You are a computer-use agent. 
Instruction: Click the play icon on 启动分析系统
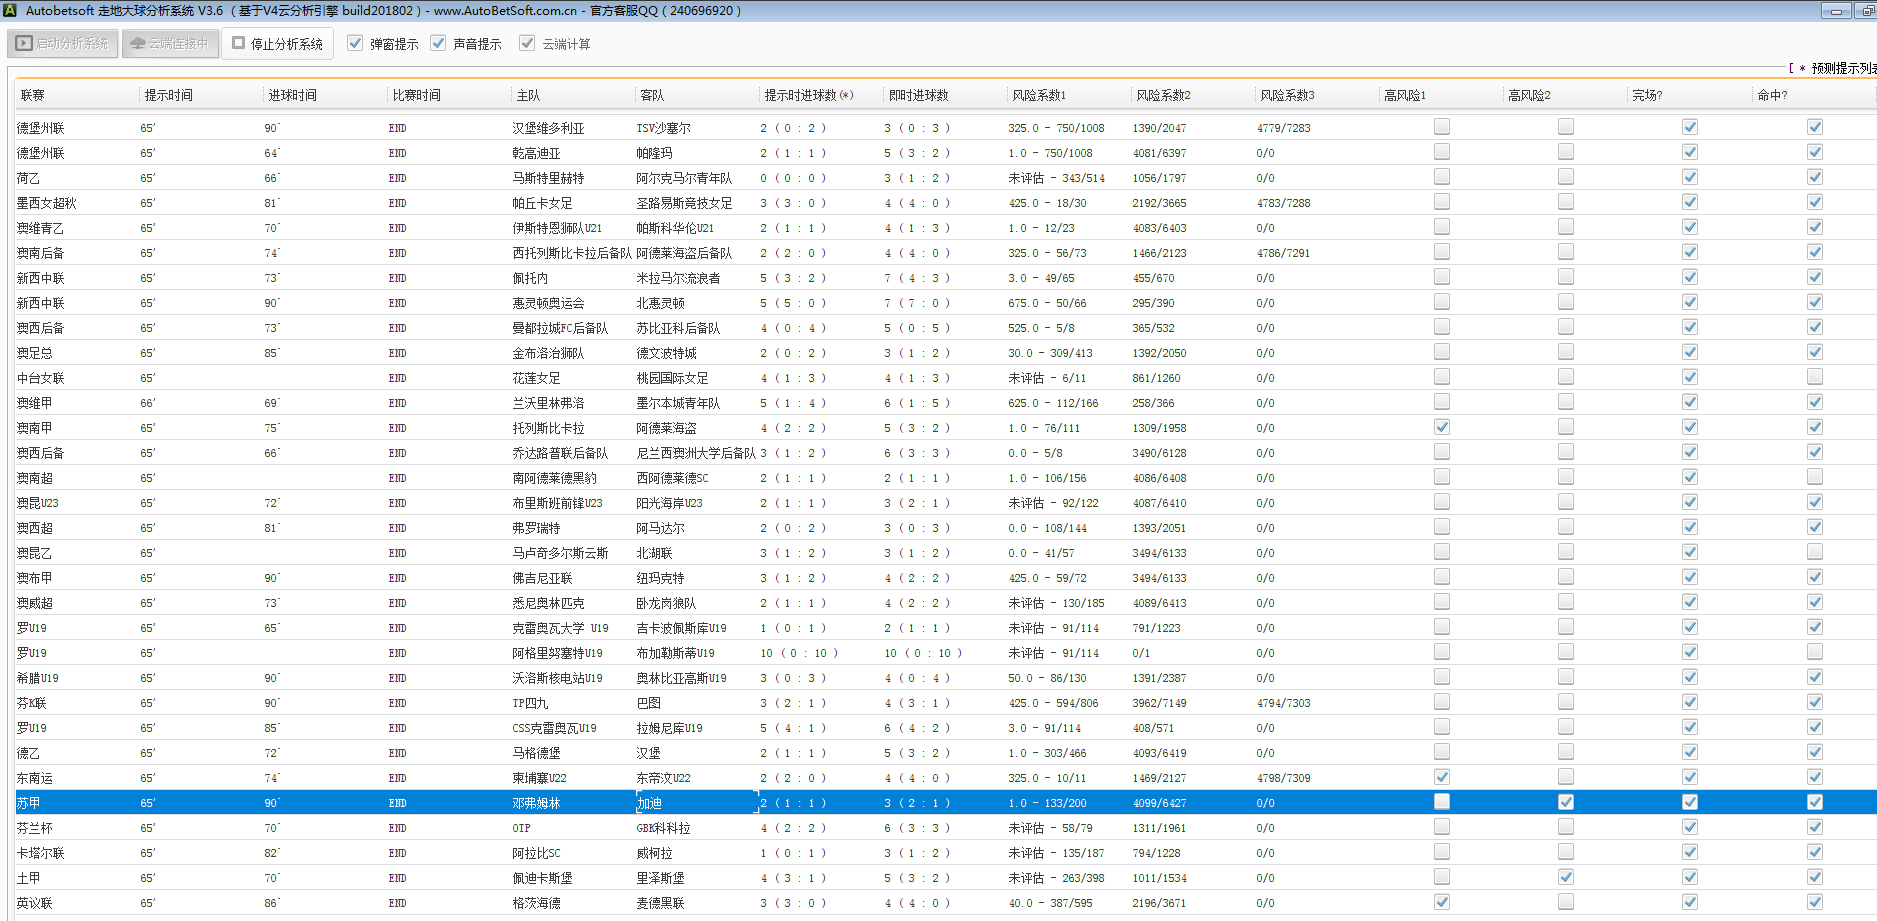pos(24,44)
